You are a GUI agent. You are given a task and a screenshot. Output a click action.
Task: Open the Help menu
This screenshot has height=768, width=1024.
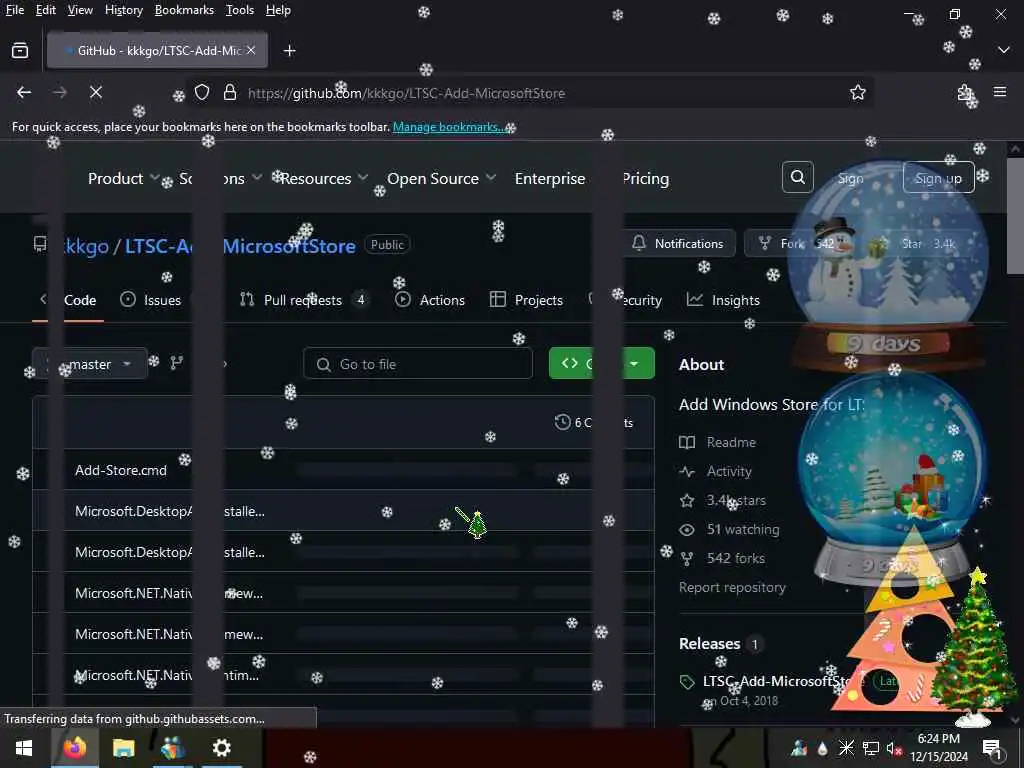(x=278, y=10)
